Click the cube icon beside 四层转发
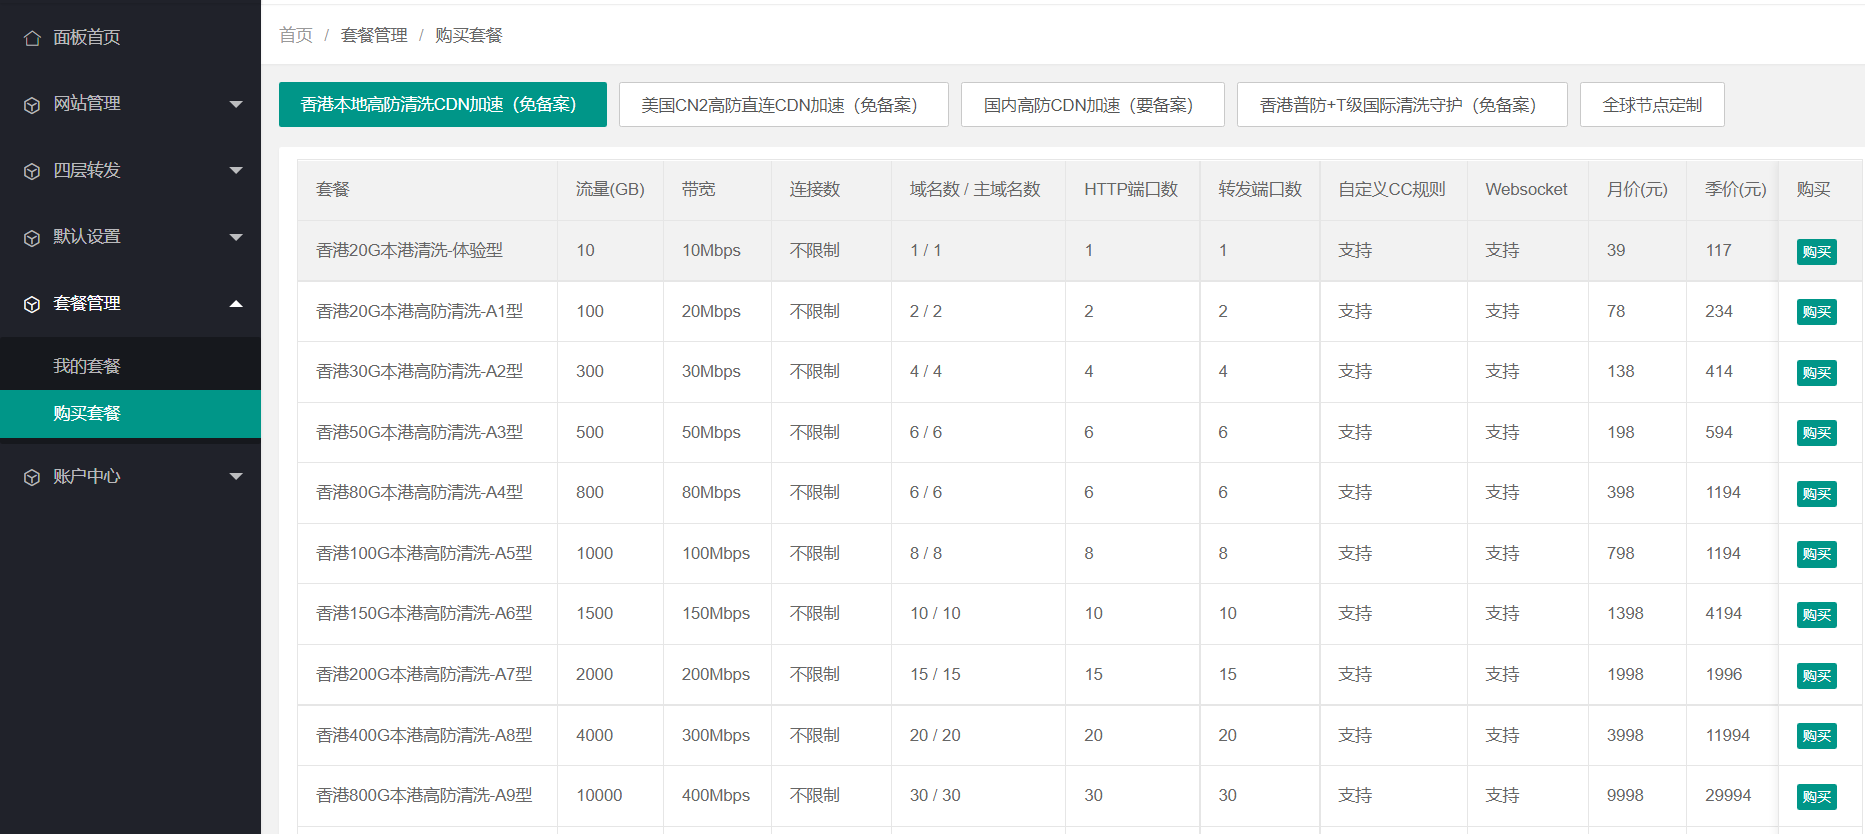 click(32, 171)
